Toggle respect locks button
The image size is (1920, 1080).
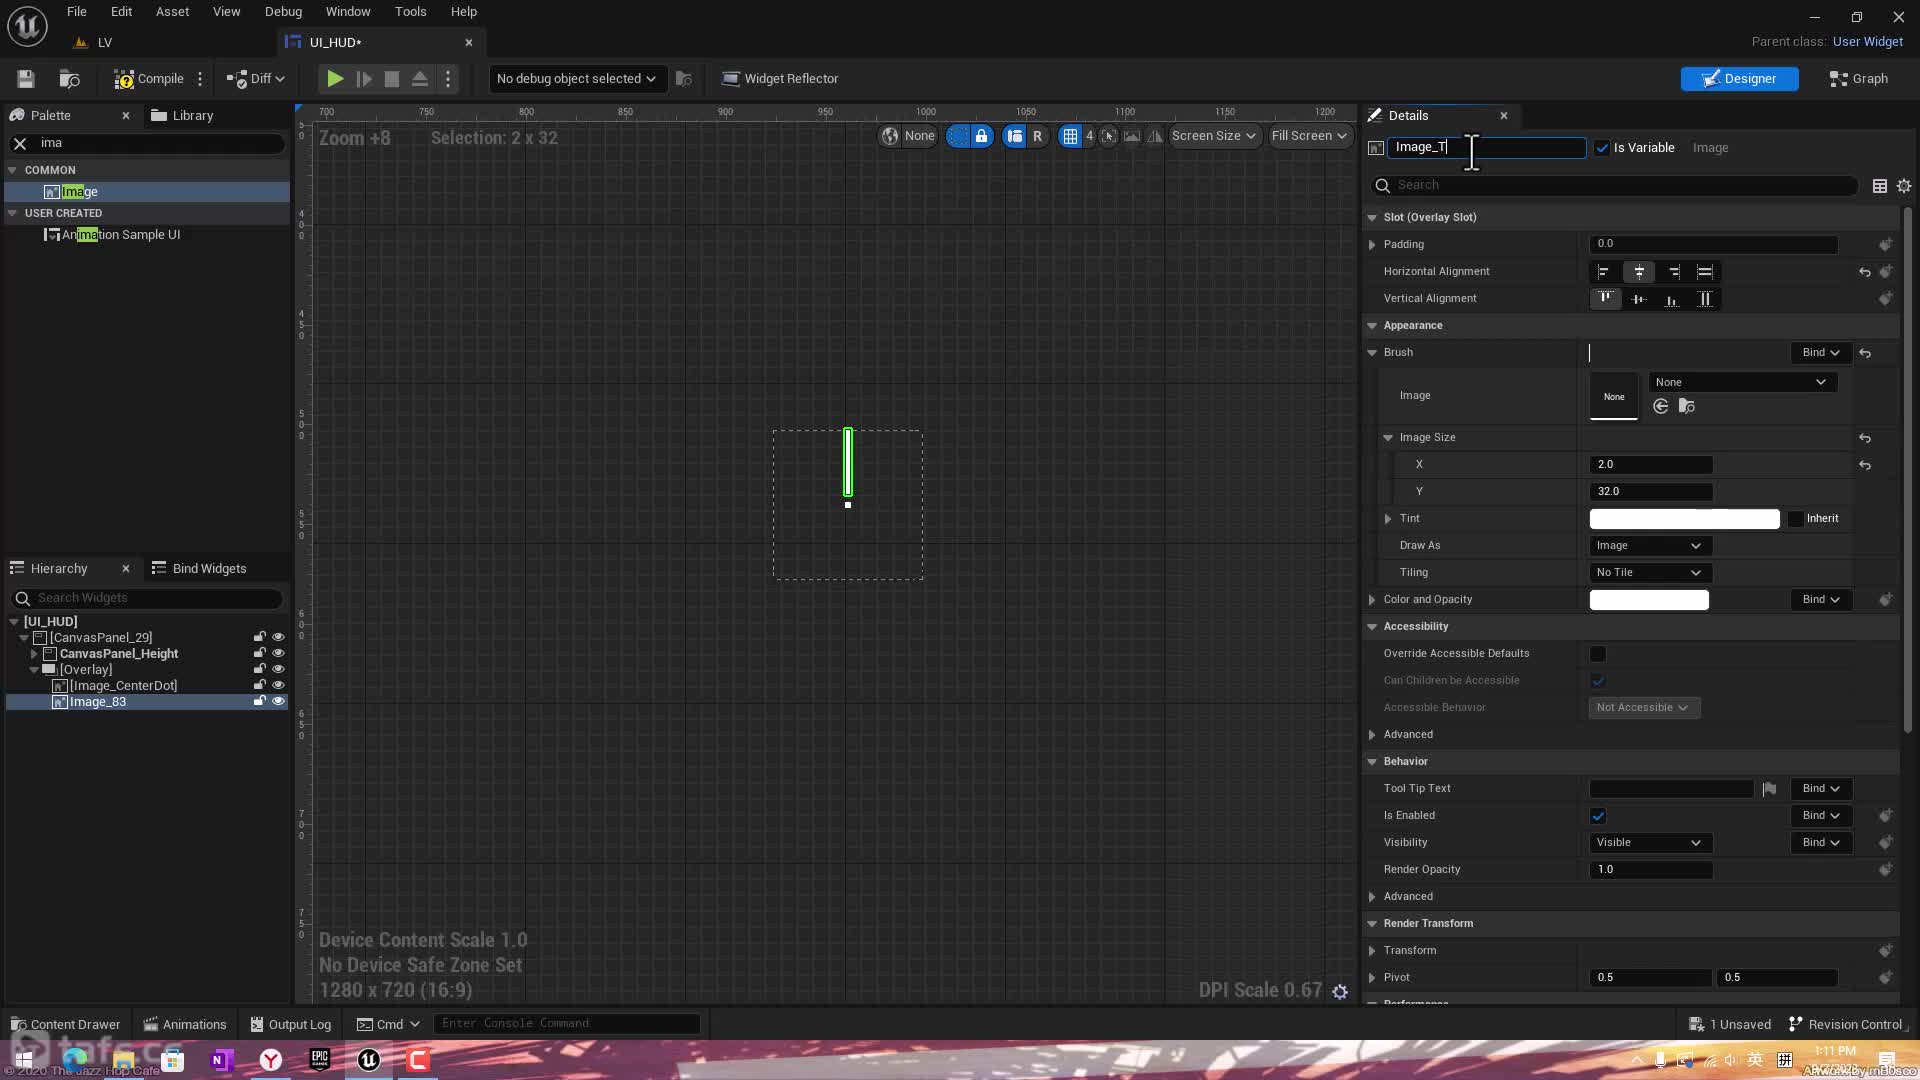pos(1014,136)
